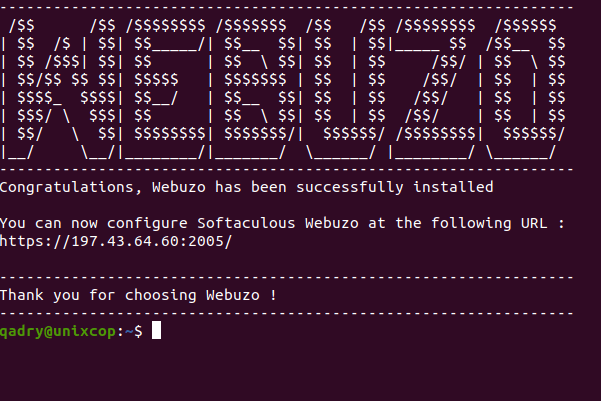
Task: Click the word installed
Action: click(x=453, y=187)
